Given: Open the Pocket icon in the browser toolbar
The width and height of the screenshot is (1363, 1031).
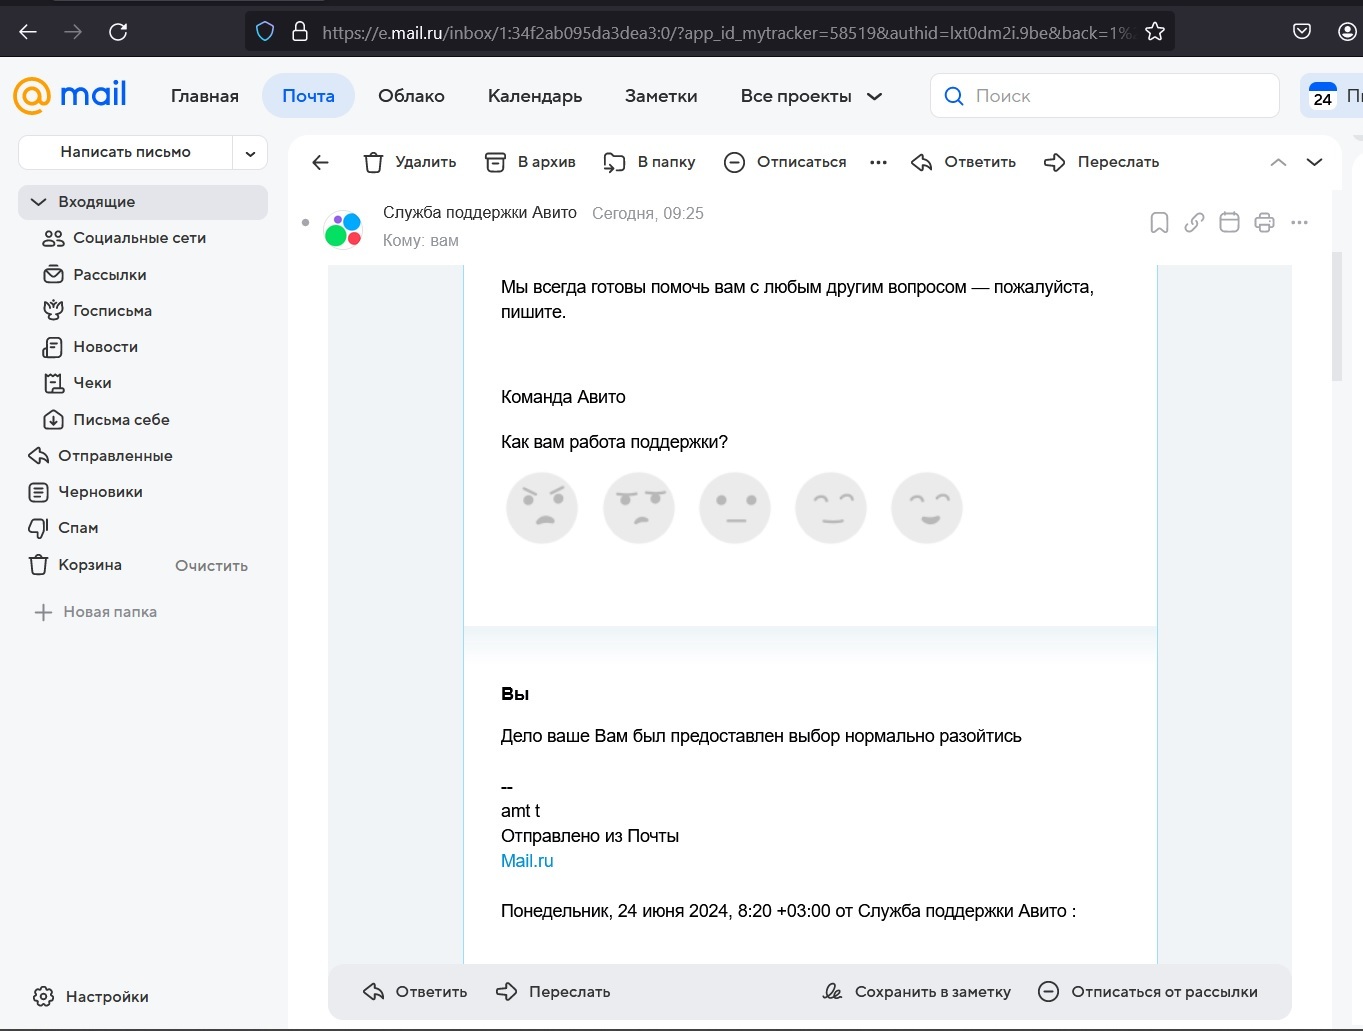Looking at the screenshot, I should [1302, 32].
